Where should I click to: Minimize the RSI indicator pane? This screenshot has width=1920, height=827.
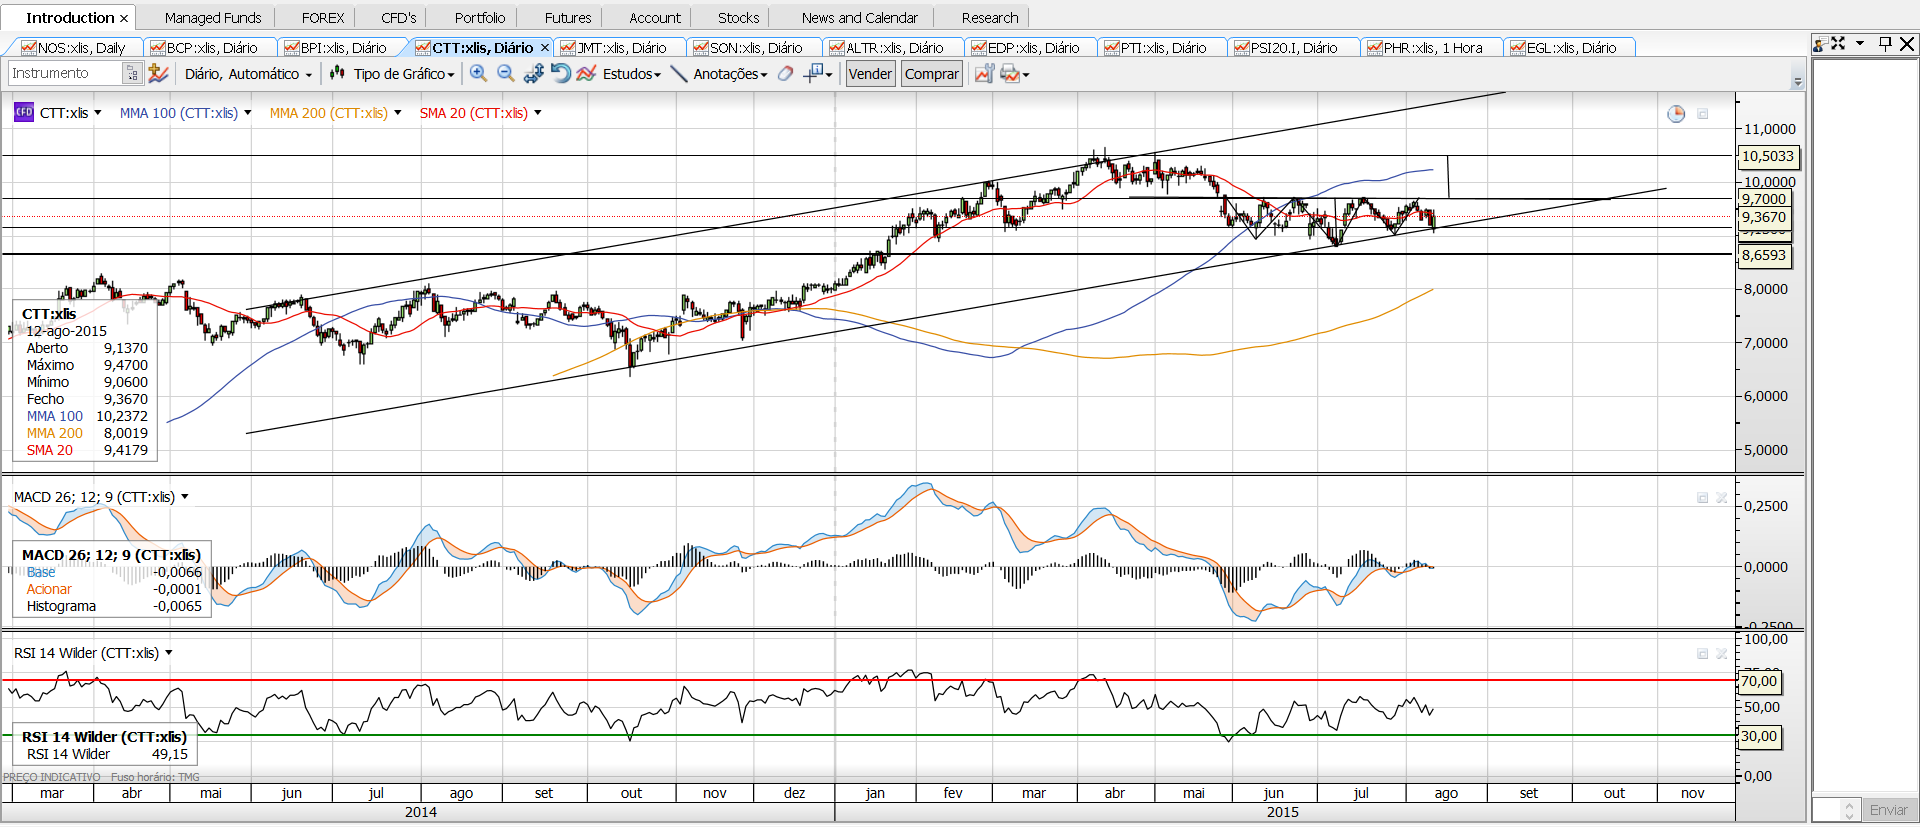tap(1702, 654)
